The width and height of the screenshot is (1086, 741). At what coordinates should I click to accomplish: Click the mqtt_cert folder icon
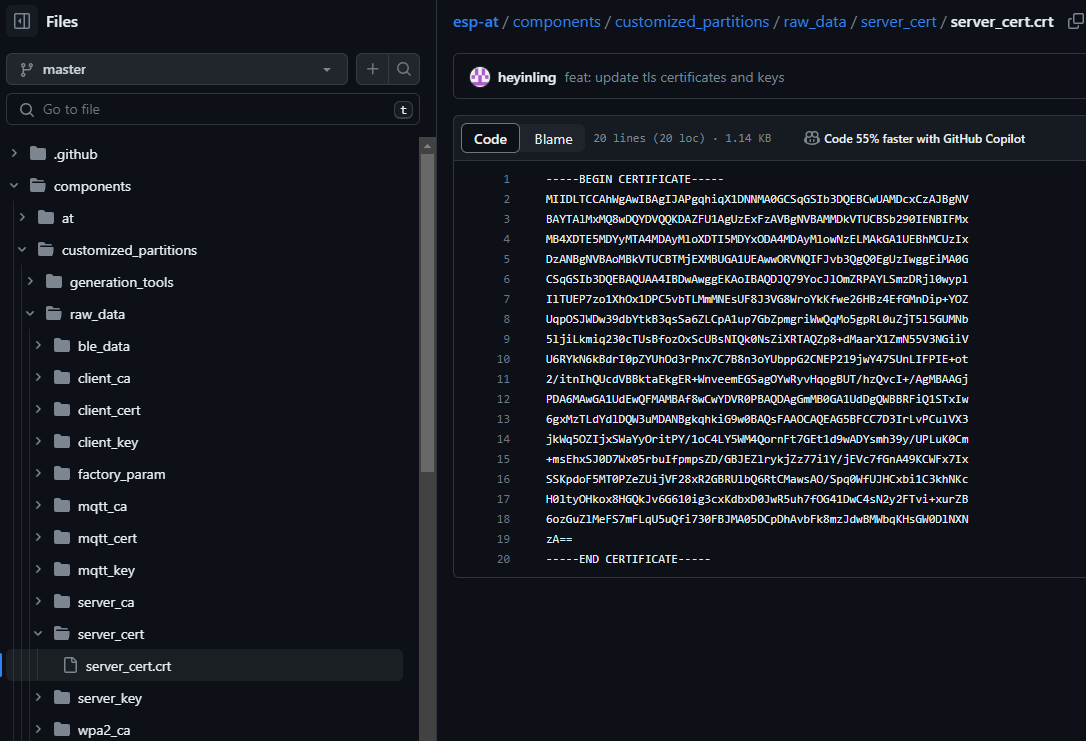[x=62, y=537]
